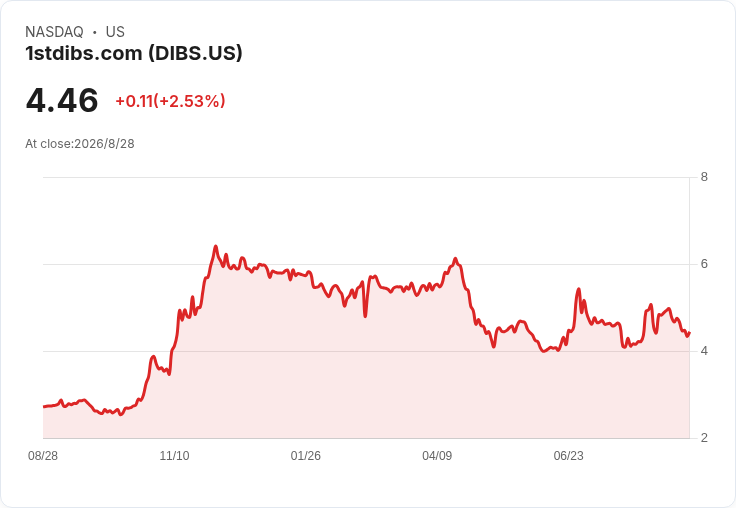Select the 11/10 date on the x-axis
The height and width of the screenshot is (508, 736).
click(174, 455)
